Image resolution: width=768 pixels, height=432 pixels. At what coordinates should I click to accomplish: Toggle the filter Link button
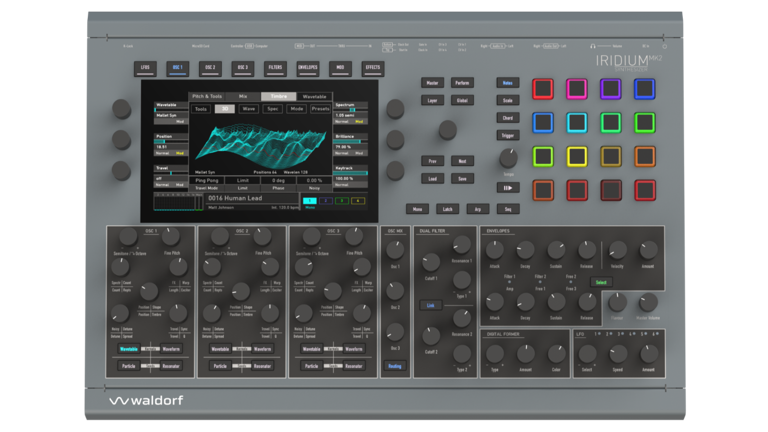coord(431,306)
